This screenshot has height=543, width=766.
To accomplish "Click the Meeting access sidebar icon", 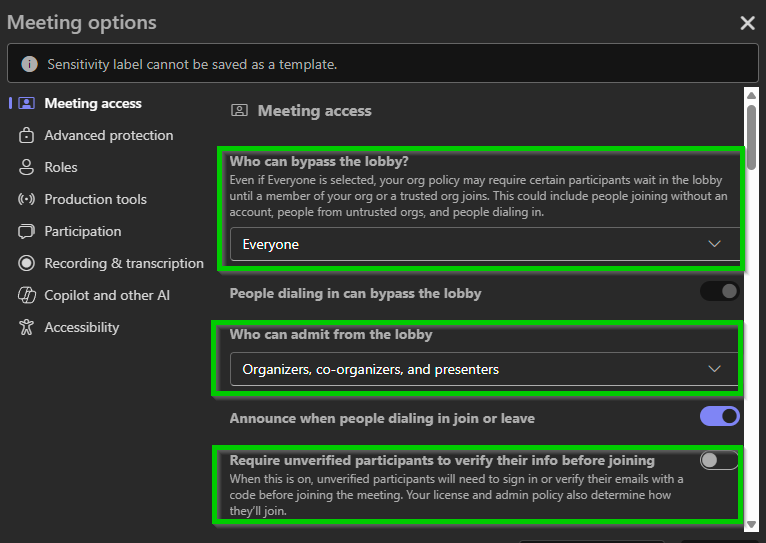I will tap(26, 103).
